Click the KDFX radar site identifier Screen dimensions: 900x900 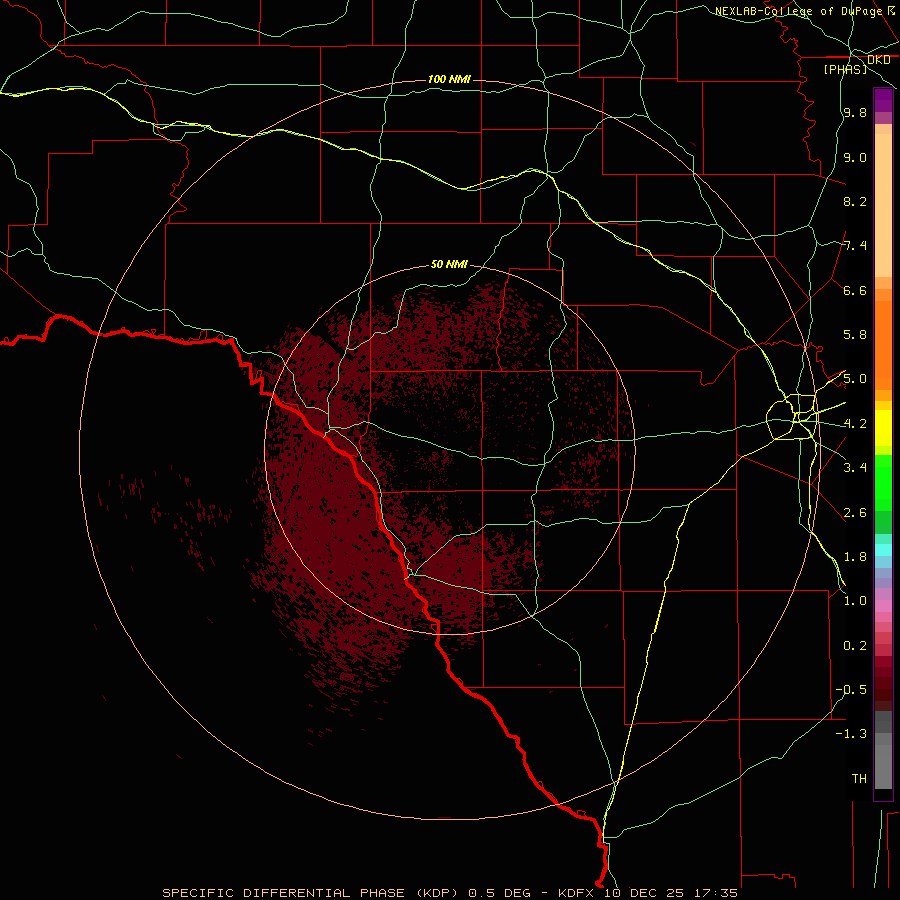pyautogui.click(x=575, y=893)
